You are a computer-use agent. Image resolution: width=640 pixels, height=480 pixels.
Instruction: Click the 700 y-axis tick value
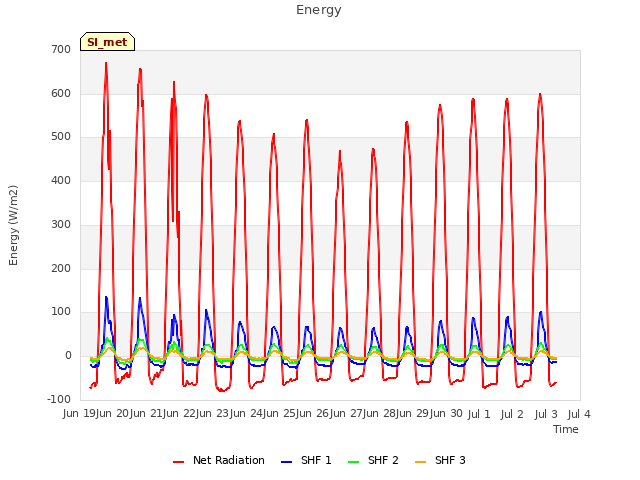61,50
